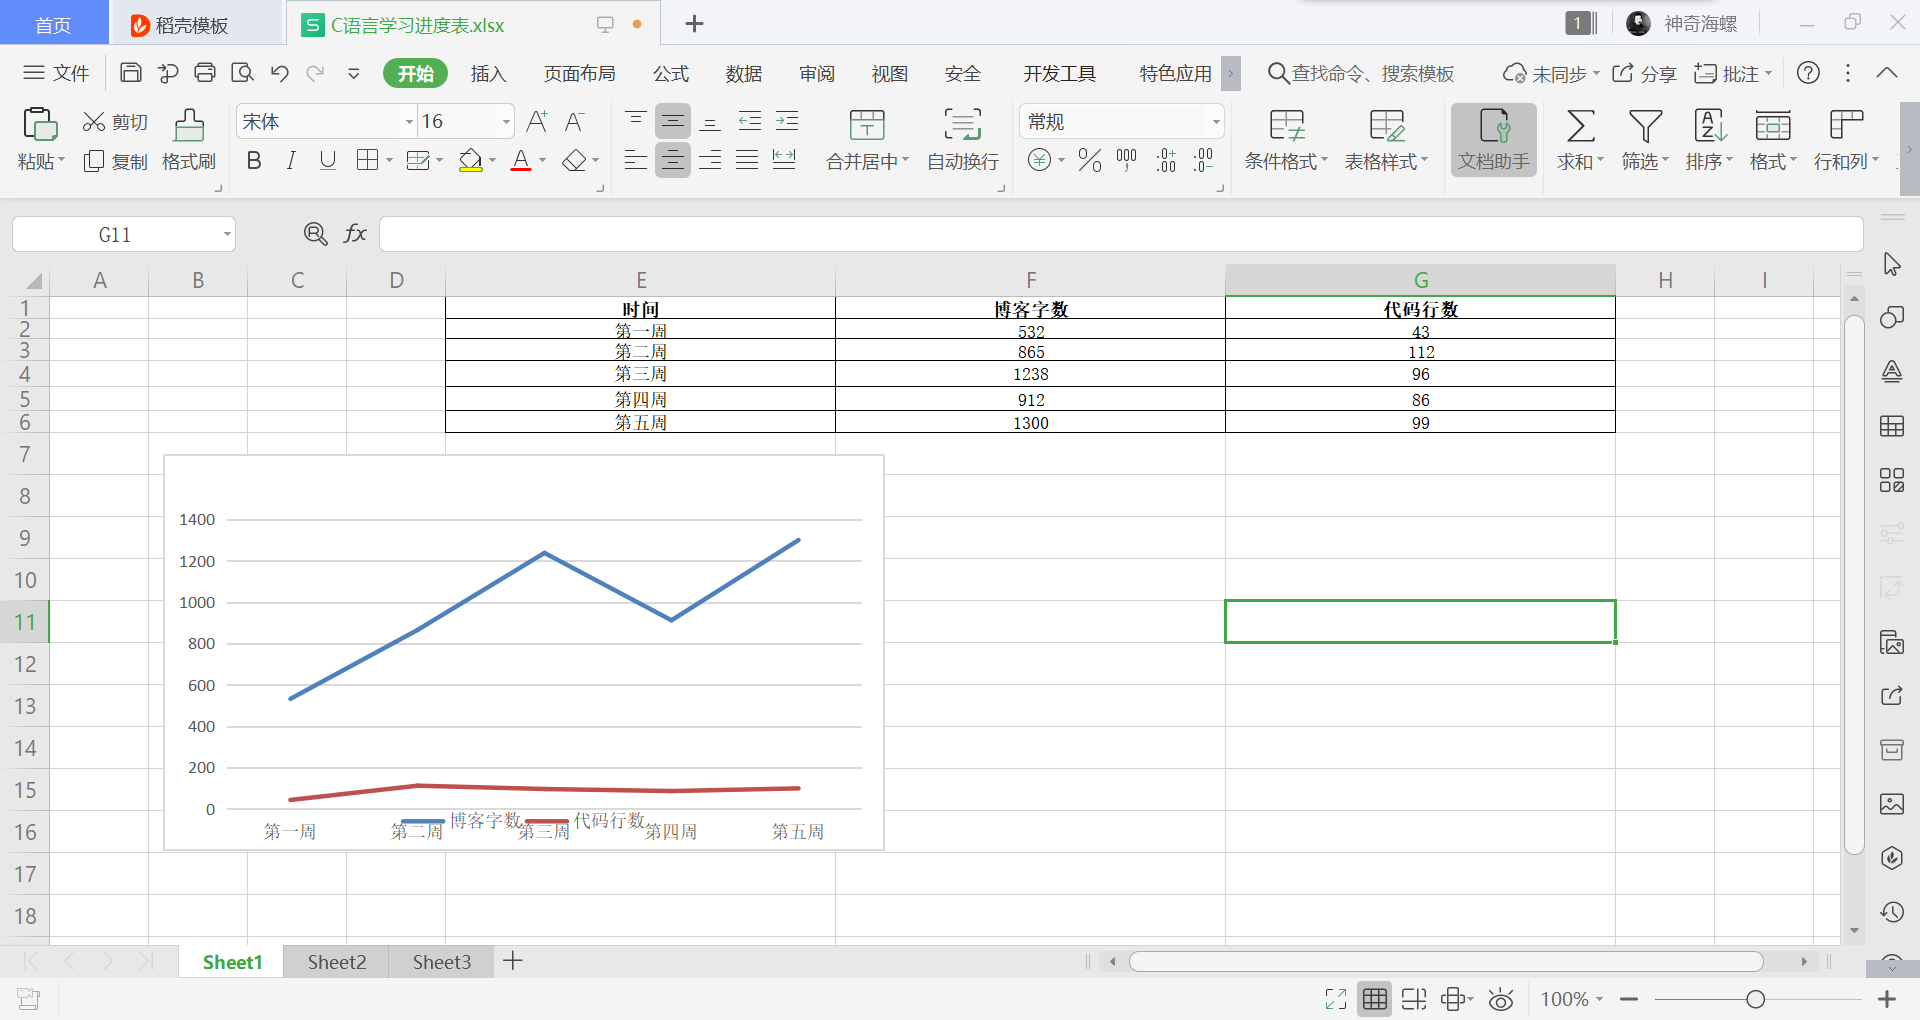
Task: Click the thousands separator icon
Action: [x=1127, y=160]
